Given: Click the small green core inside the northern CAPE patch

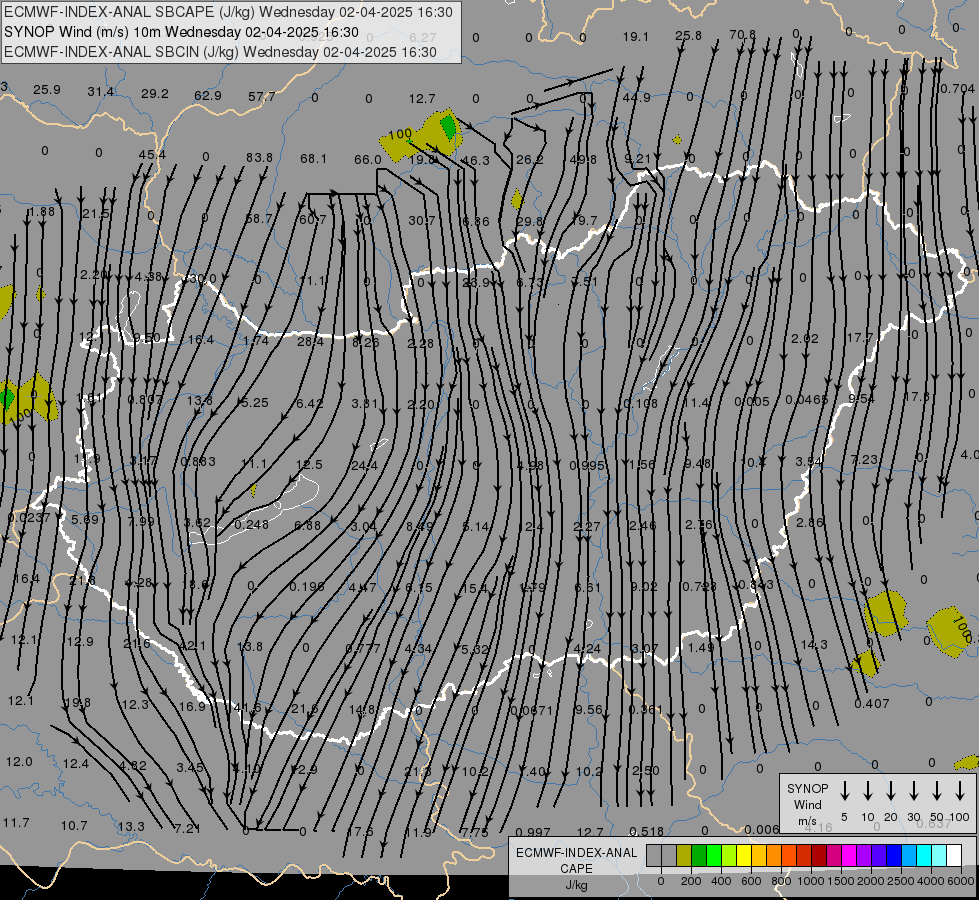Looking at the screenshot, I should [x=448, y=127].
